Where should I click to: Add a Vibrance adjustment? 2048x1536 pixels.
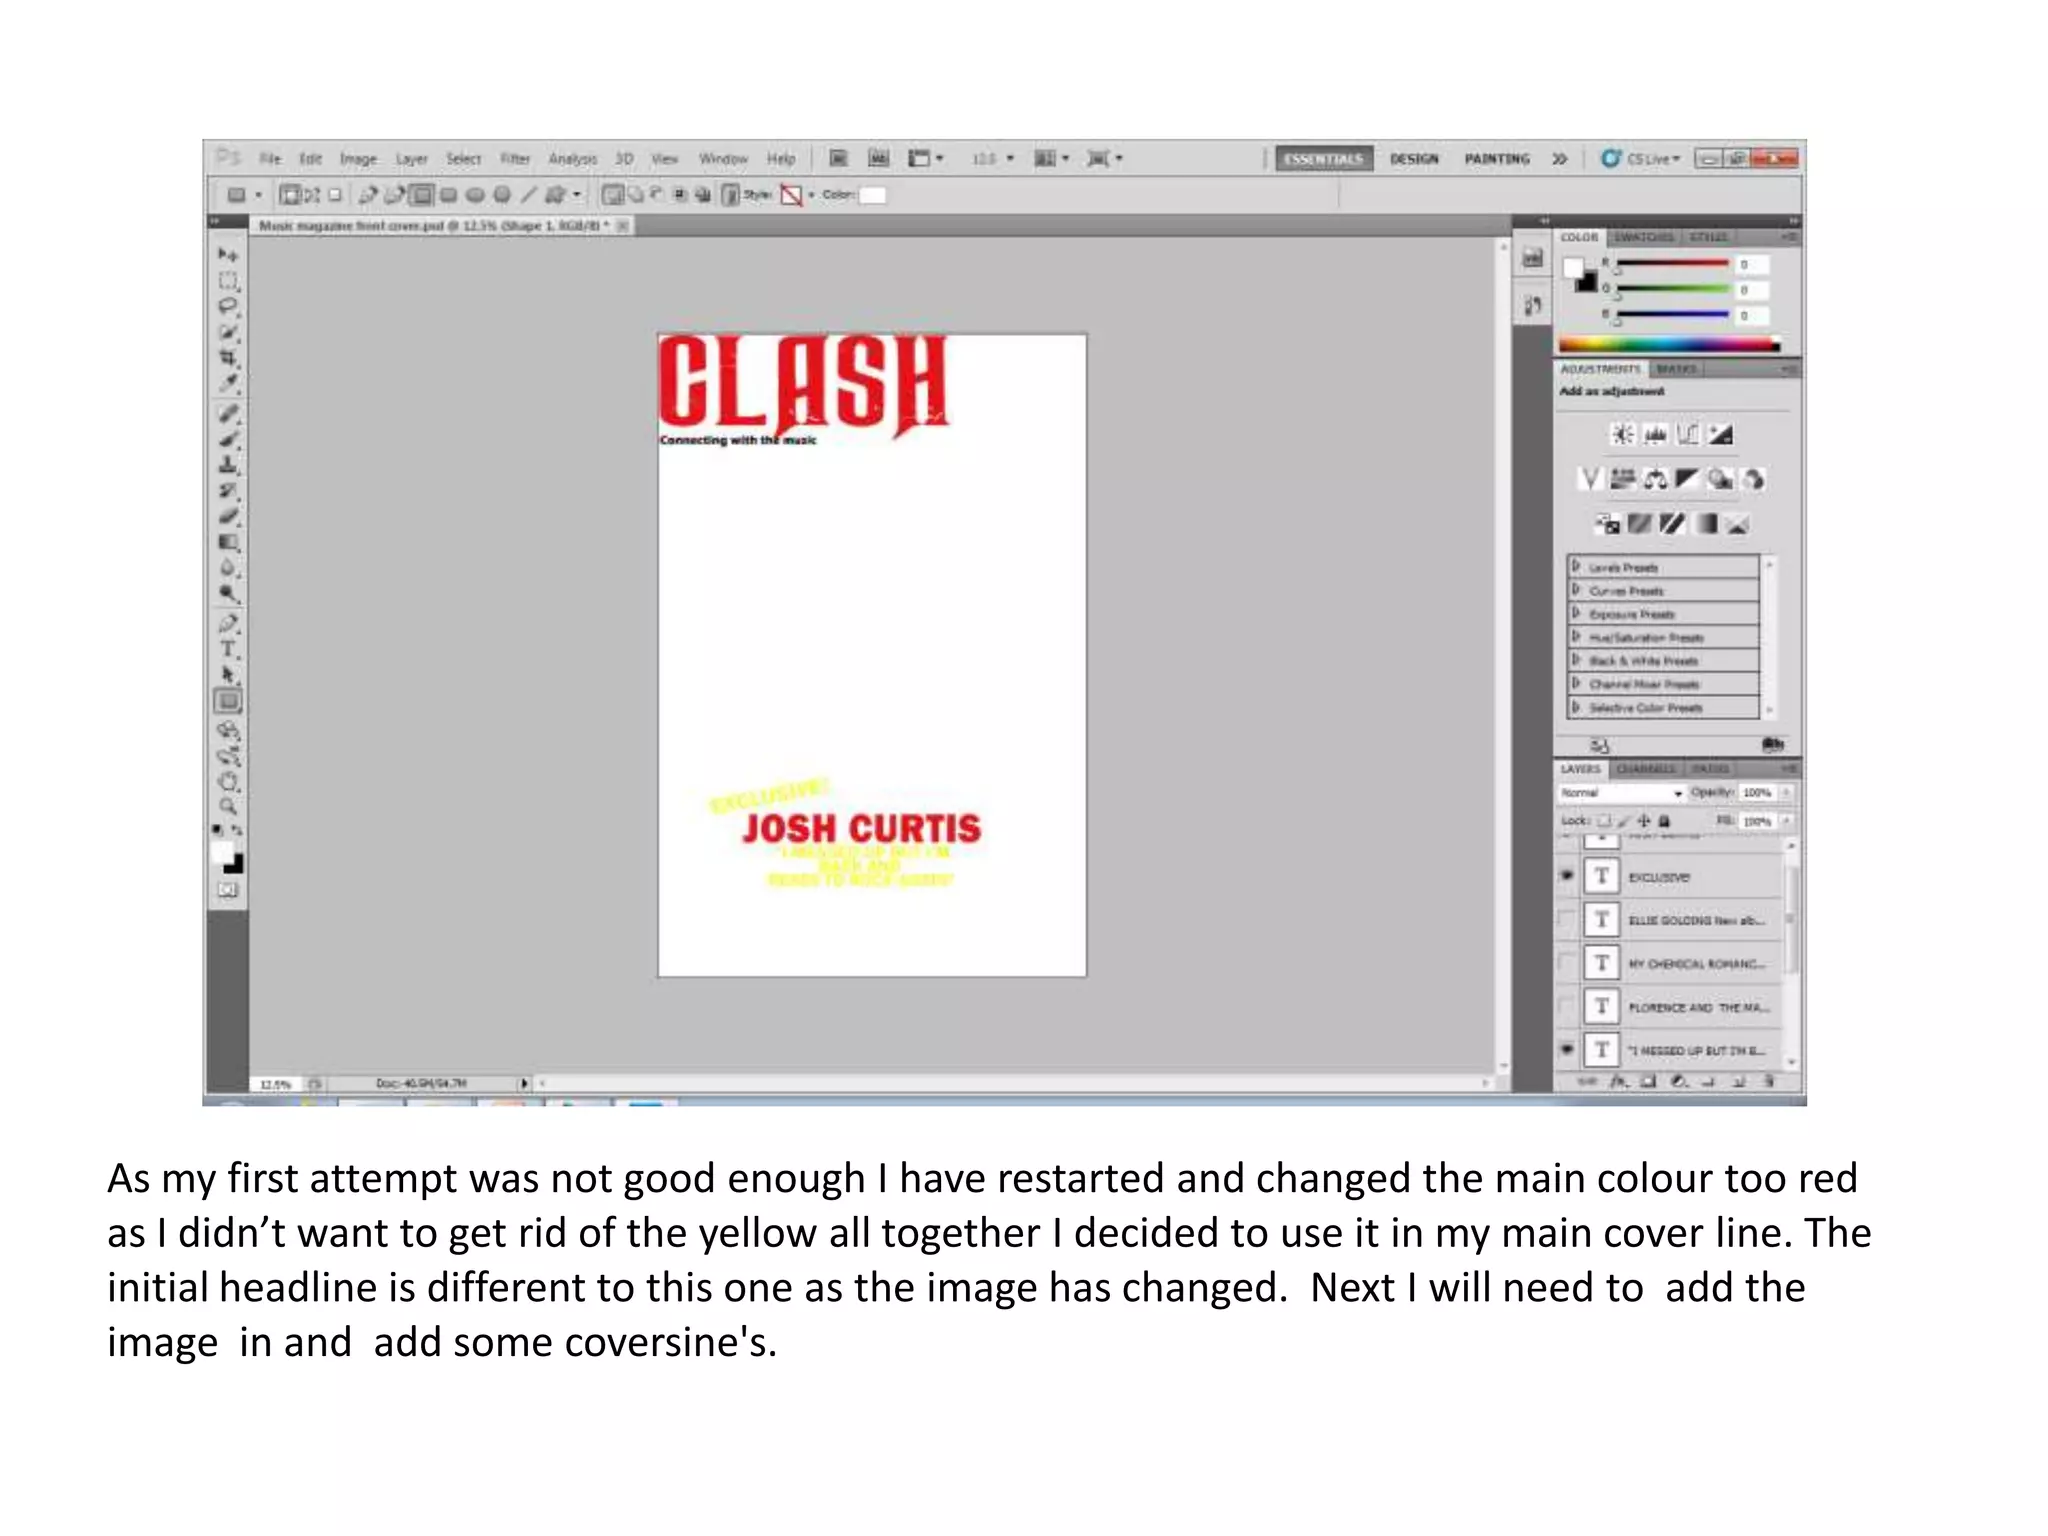(x=1590, y=479)
